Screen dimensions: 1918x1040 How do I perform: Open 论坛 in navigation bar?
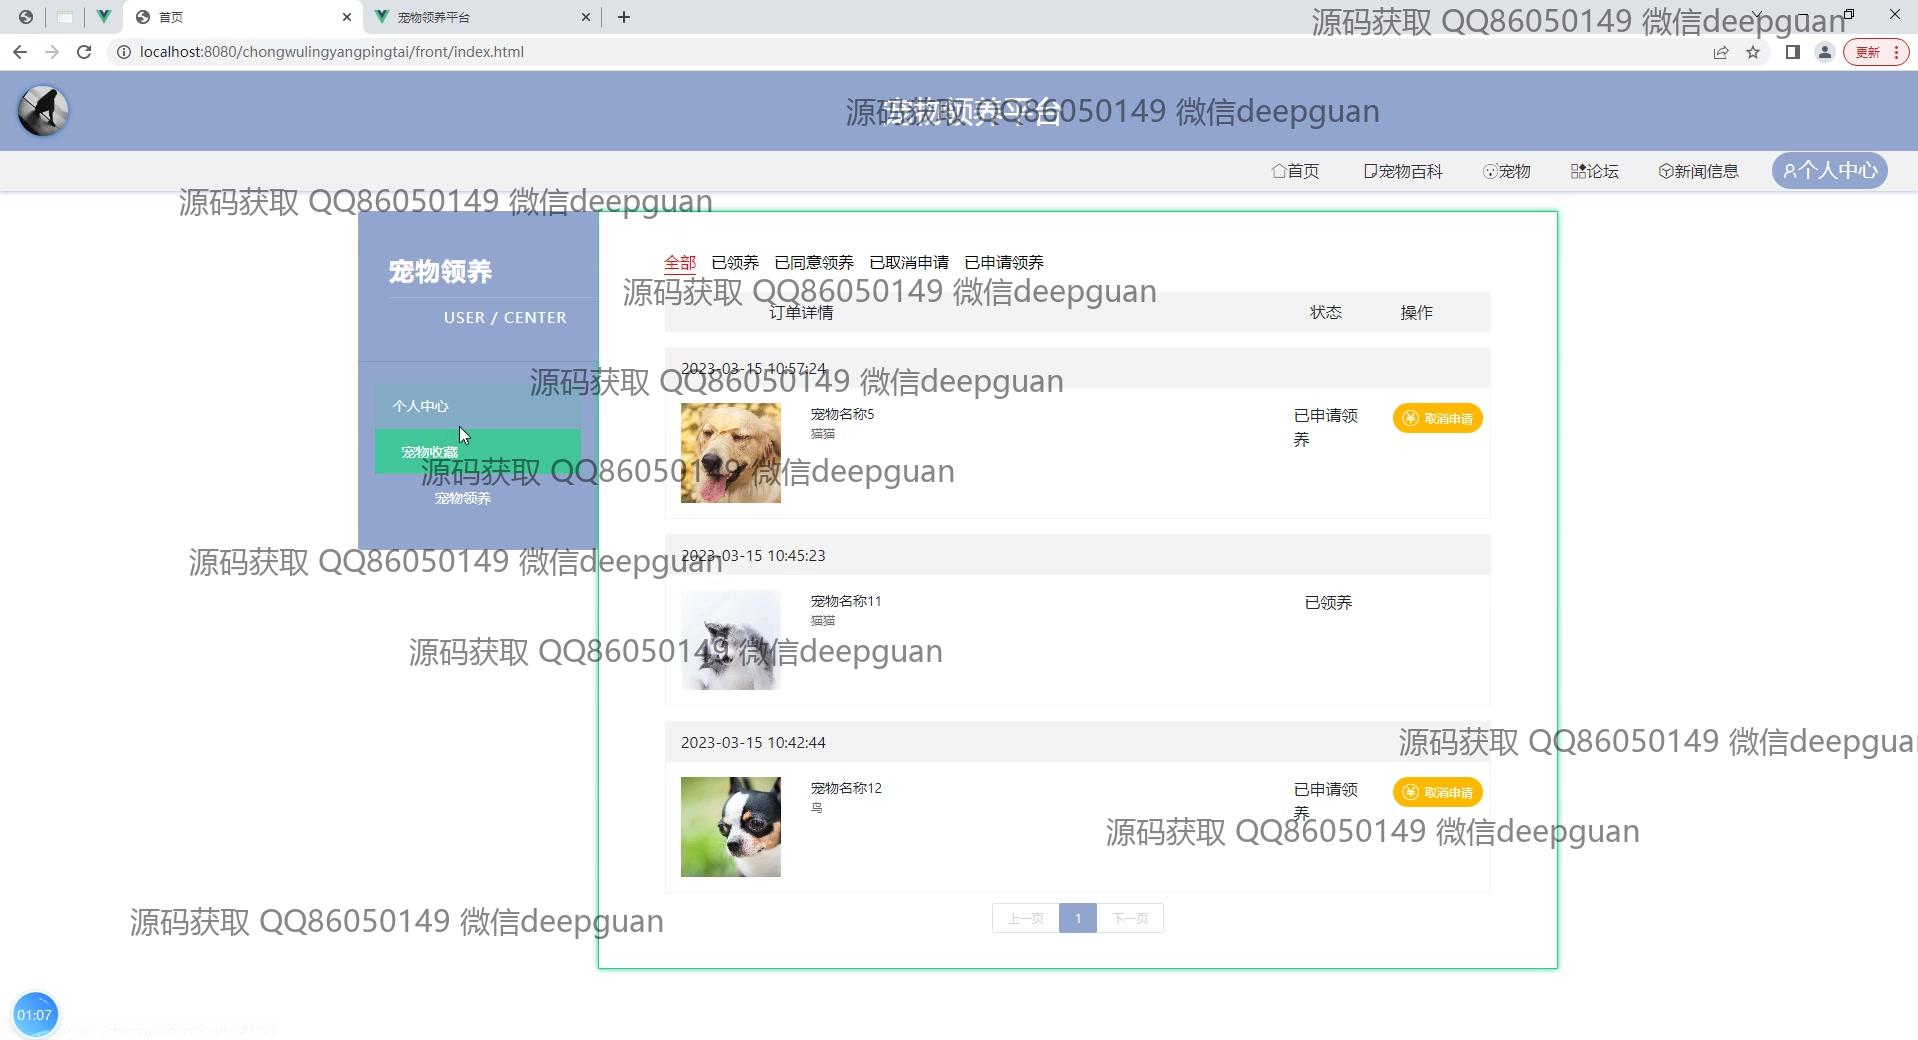[x=1594, y=171]
